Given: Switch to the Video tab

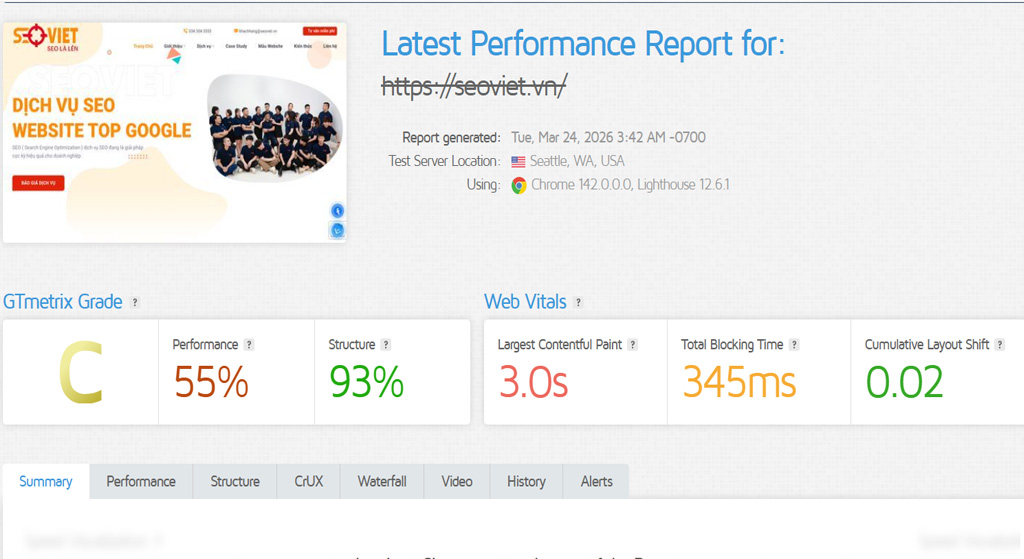Looking at the screenshot, I should 457,481.
